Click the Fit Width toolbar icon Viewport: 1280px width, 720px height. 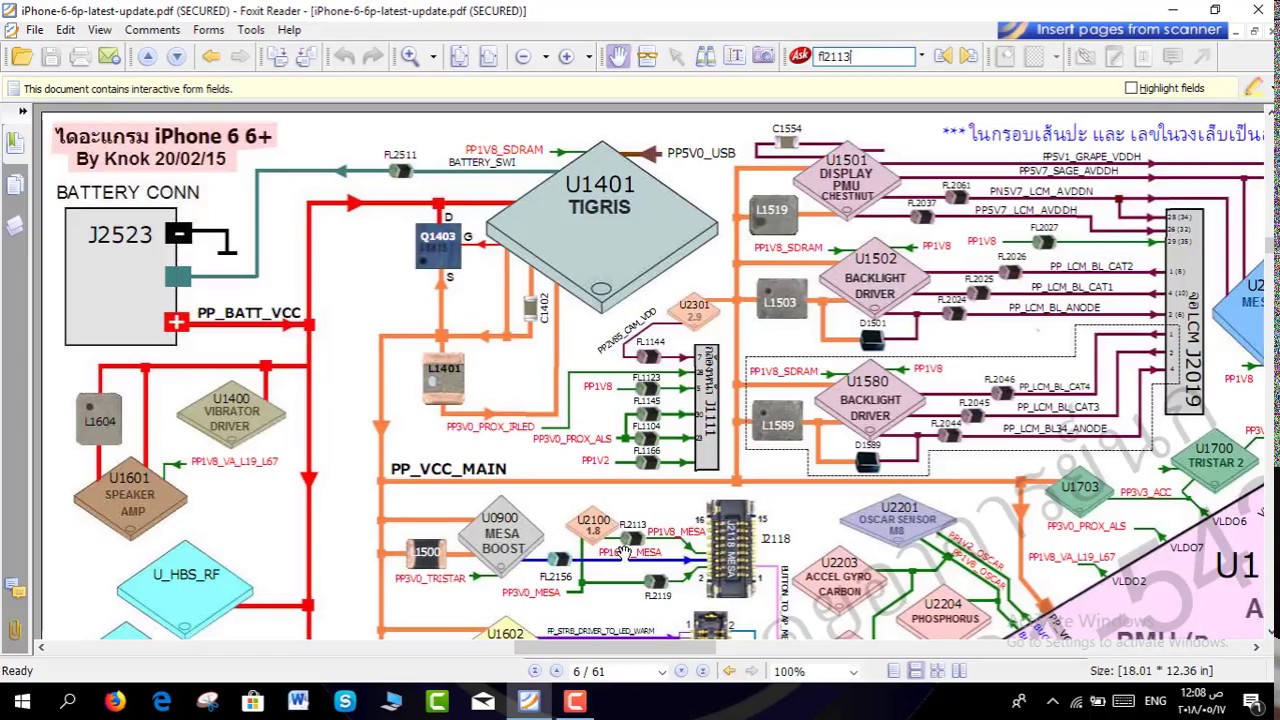[x=488, y=57]
